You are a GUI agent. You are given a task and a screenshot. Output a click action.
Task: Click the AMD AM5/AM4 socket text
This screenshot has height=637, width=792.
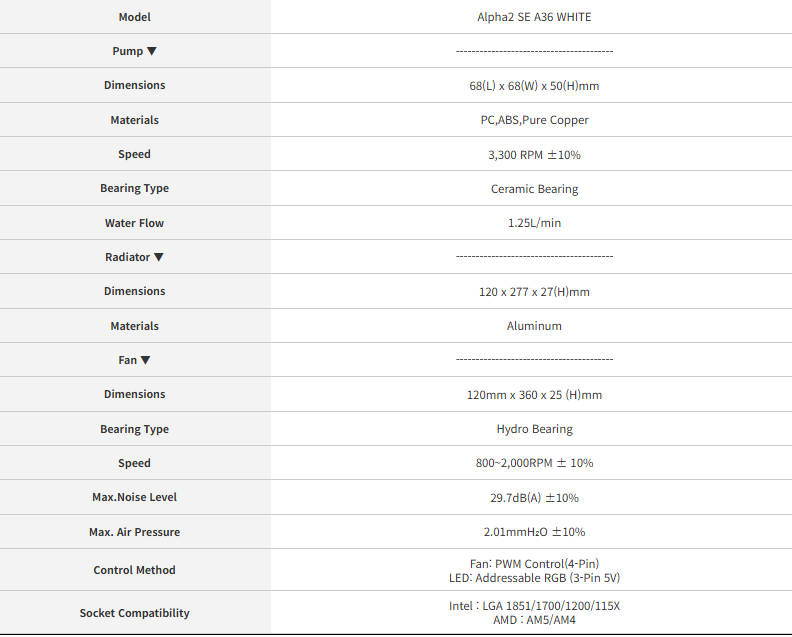(534, 620)
